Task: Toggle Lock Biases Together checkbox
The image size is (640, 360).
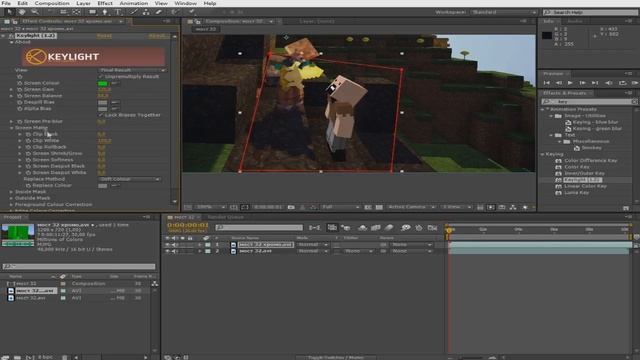Action: (x=101, y=115)
